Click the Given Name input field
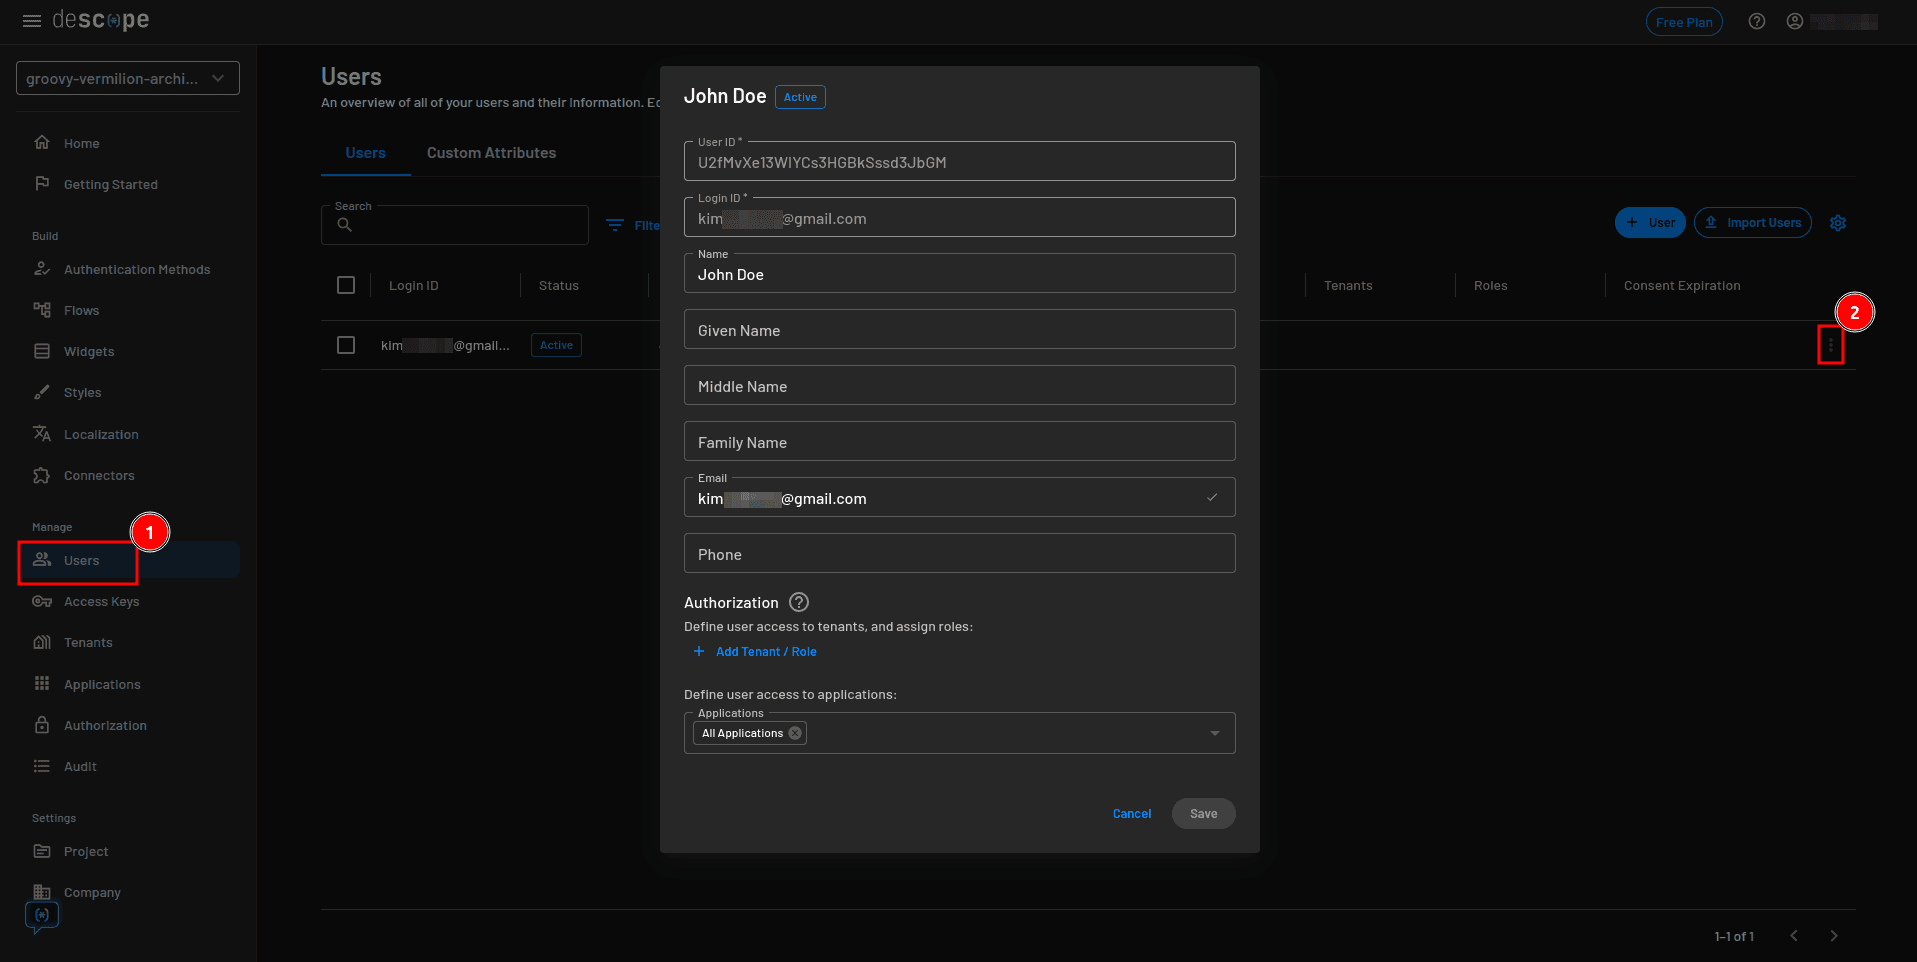Viewport: 1917px width, 962px height. click(959, 329)
